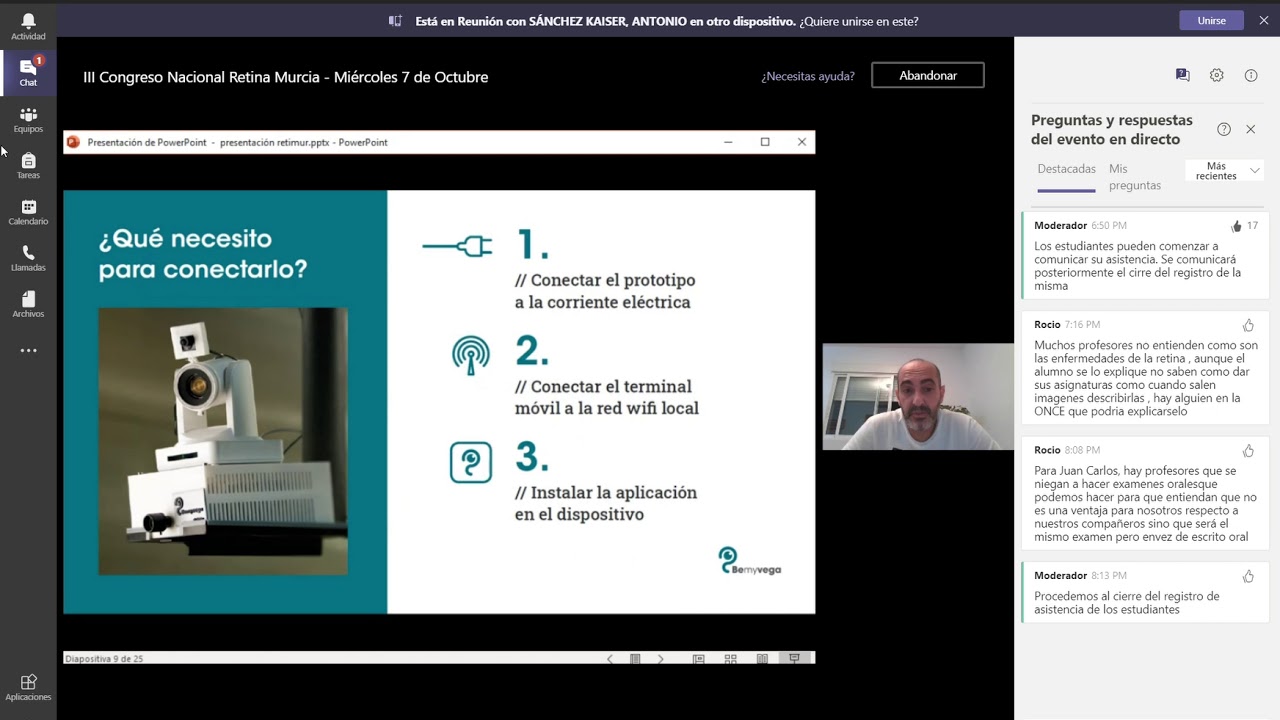Close the Preguntas y respuestas panel

tap(1250, 129)
